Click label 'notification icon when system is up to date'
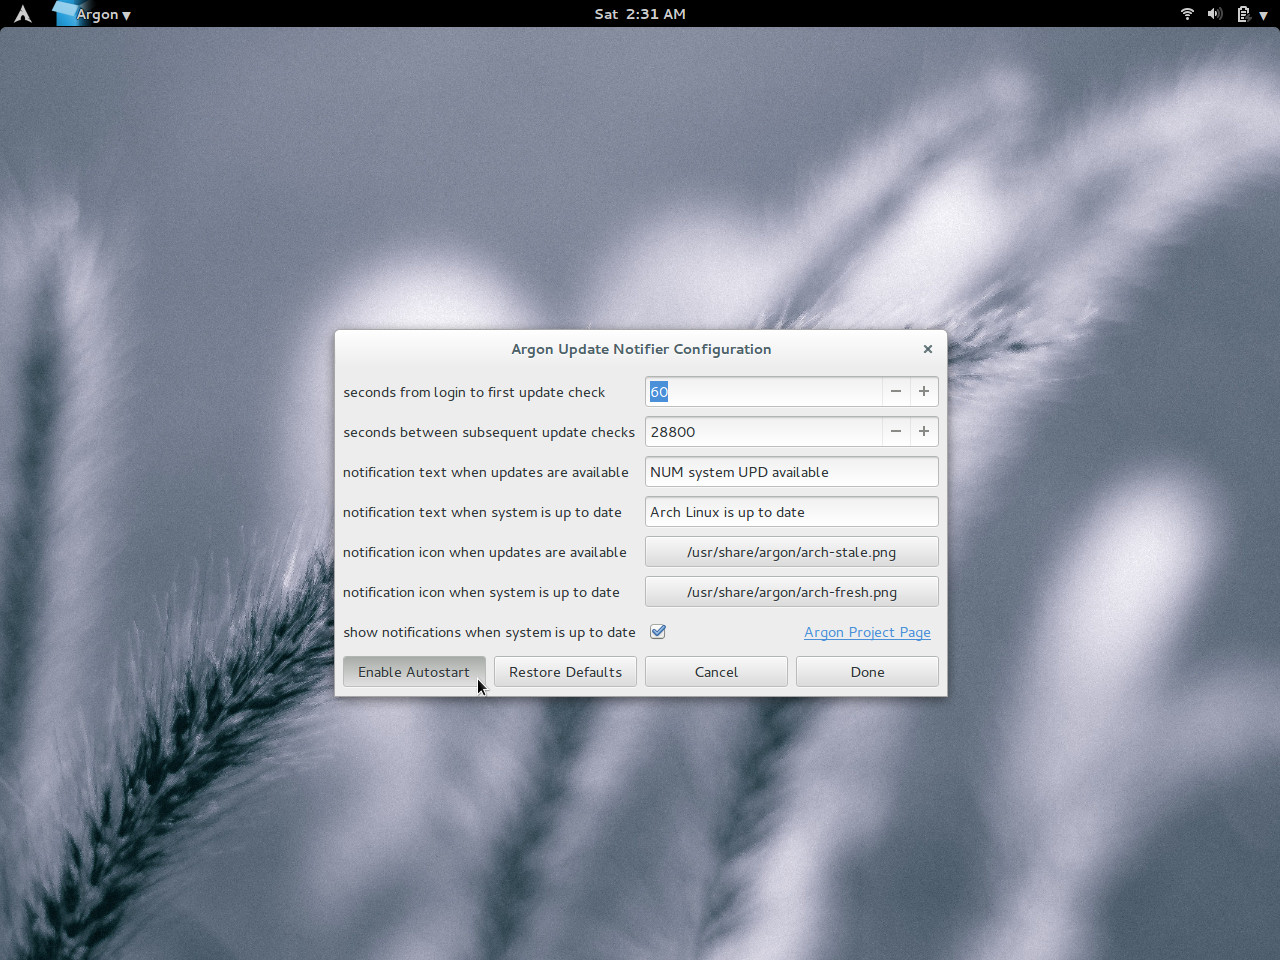Screen dimensions: 1280x960 pyautogui.click(x=481, y=592)
